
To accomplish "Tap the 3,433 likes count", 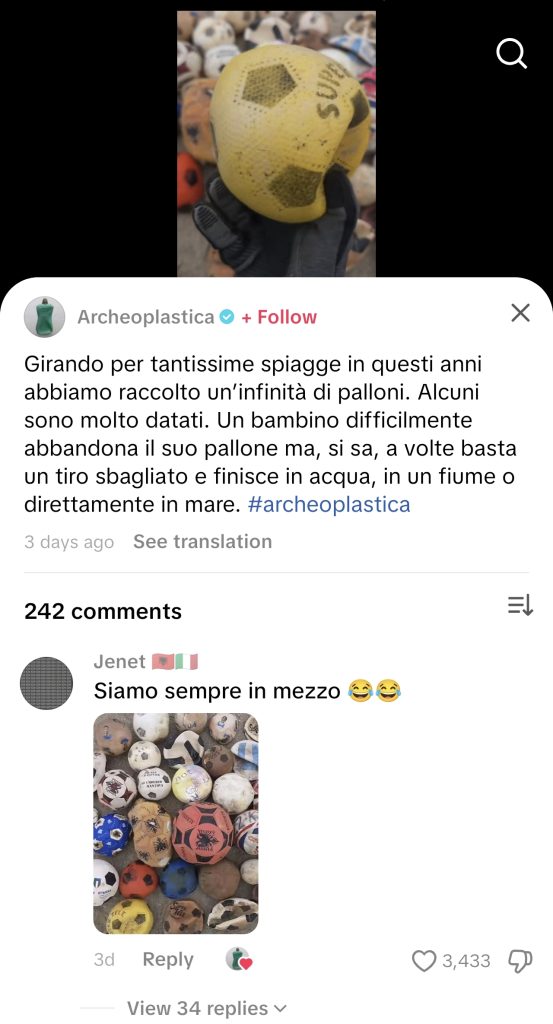I will 466,961.
